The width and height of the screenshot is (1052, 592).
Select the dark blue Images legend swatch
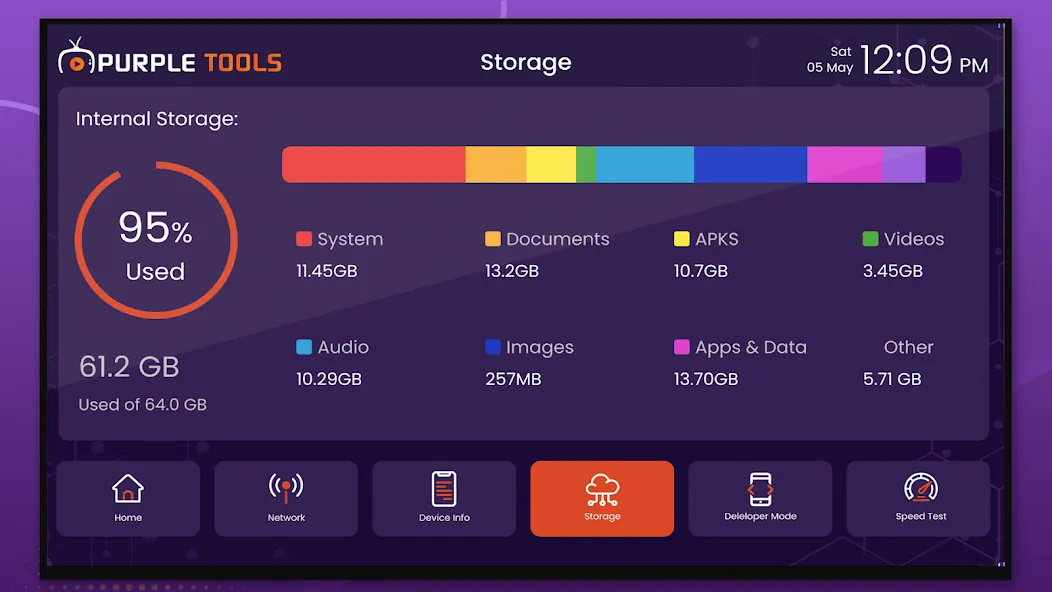(492, 347)
